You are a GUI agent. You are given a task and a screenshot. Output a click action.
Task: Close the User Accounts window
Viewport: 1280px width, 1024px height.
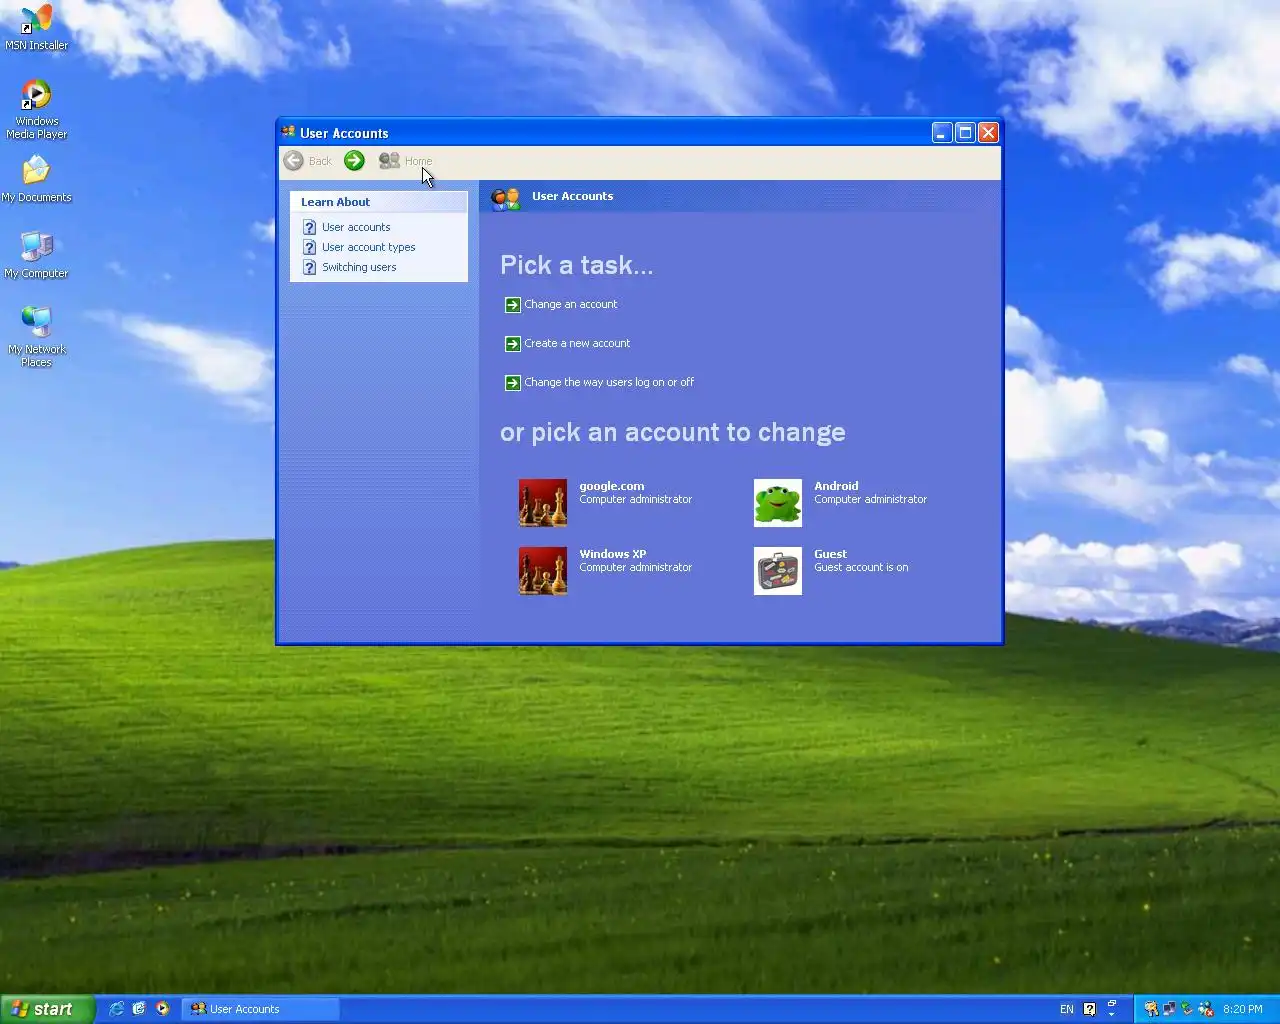click(988, 132)
